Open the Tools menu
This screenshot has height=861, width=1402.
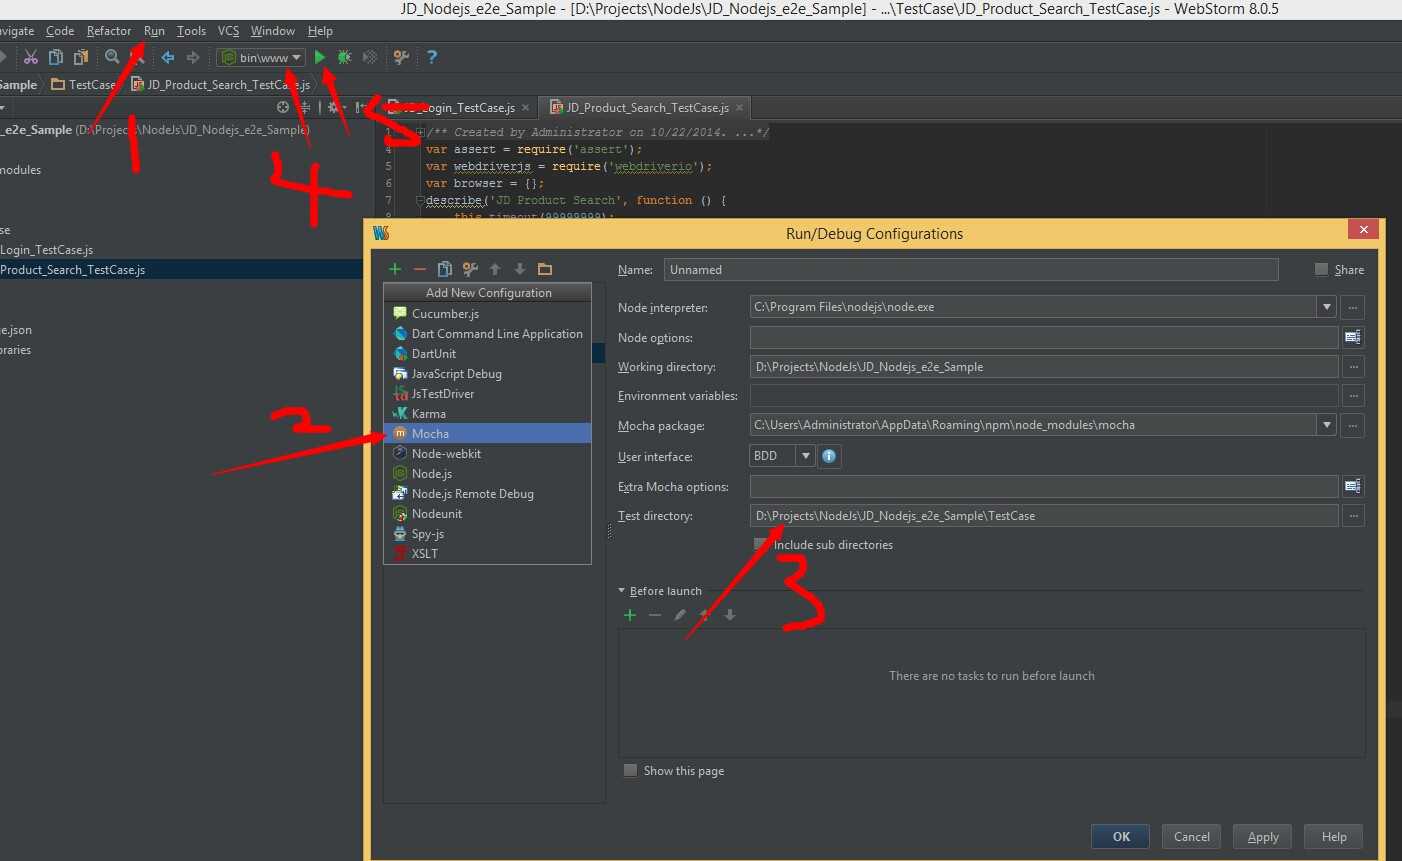tap(191, 31)
